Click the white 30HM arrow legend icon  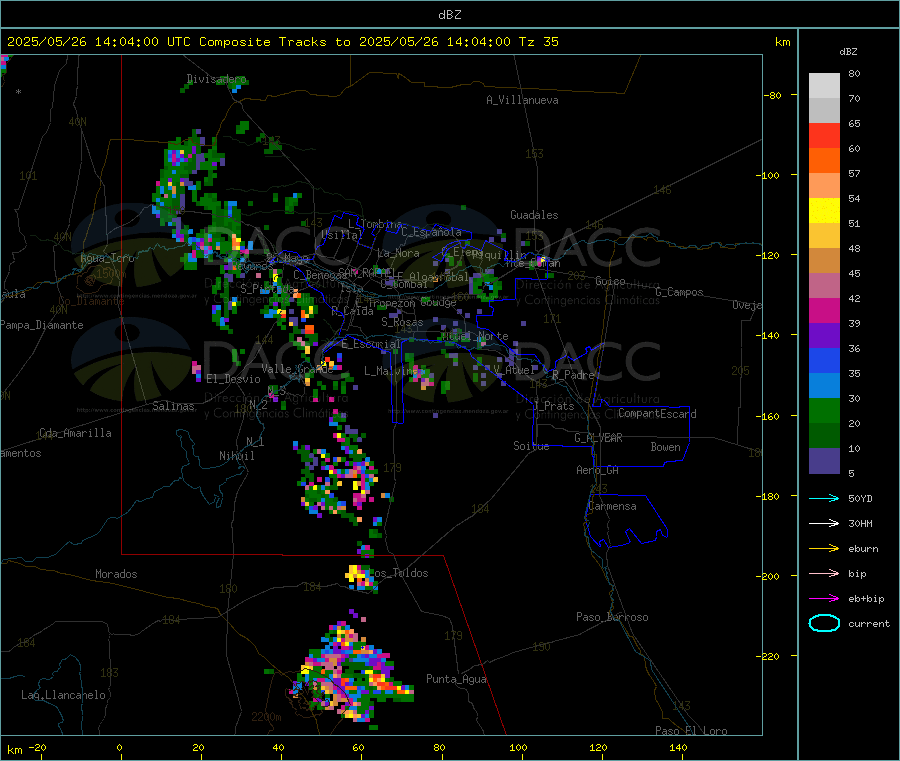pos(824,523)
